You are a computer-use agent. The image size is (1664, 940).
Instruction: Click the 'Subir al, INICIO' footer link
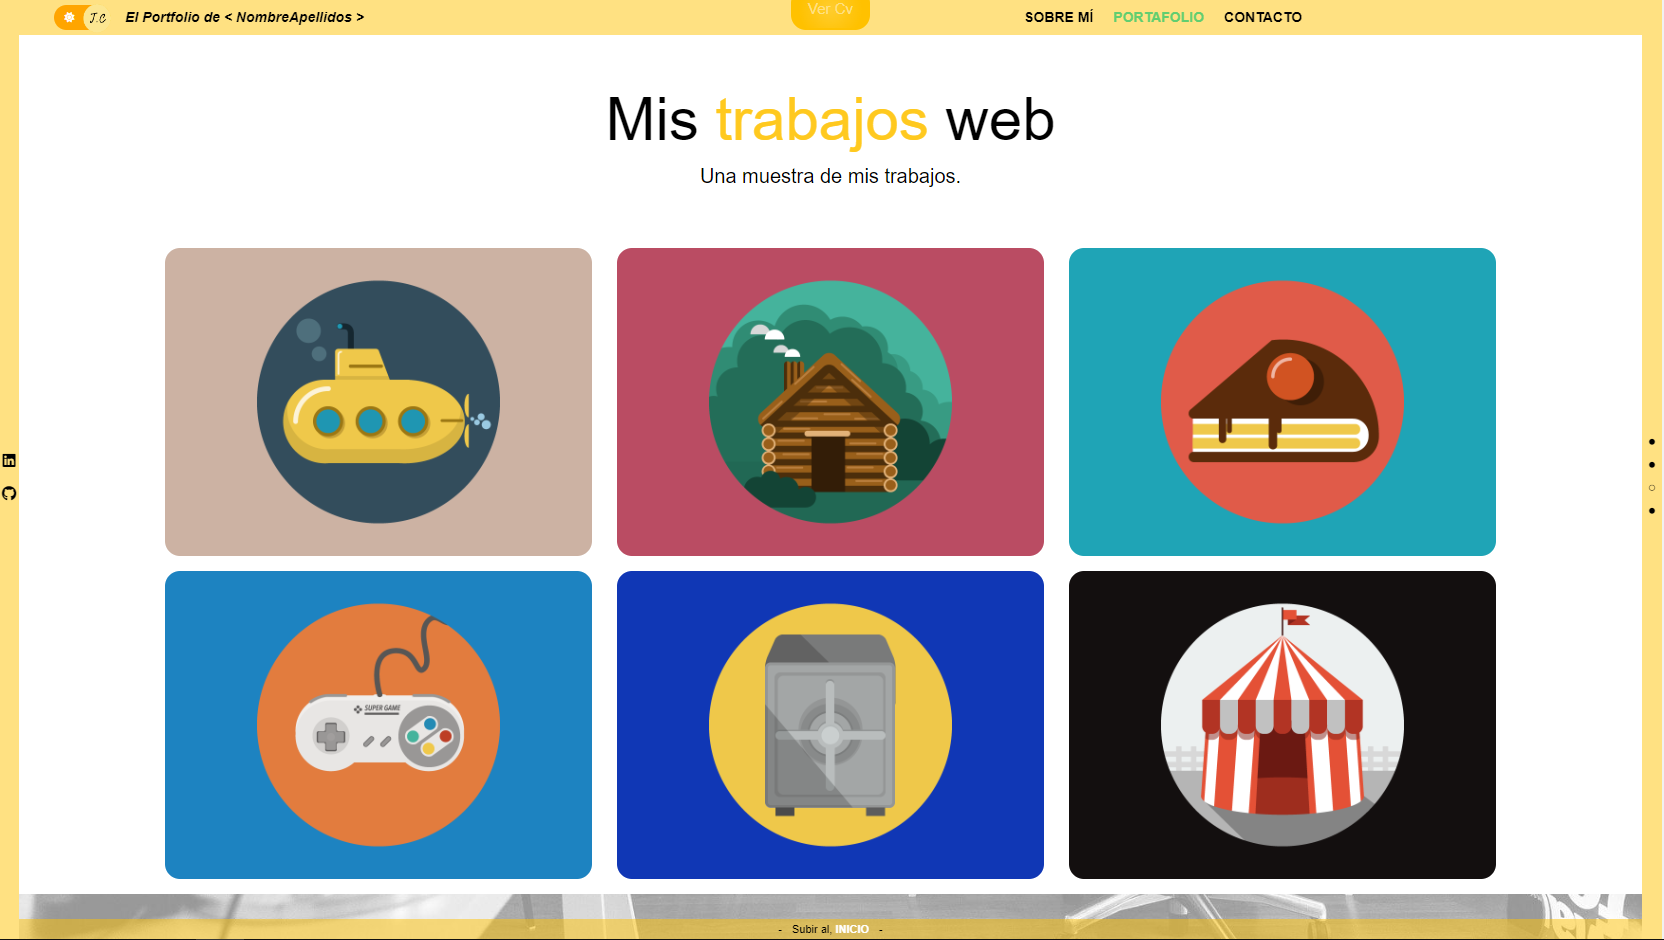(x=830, y=929)
